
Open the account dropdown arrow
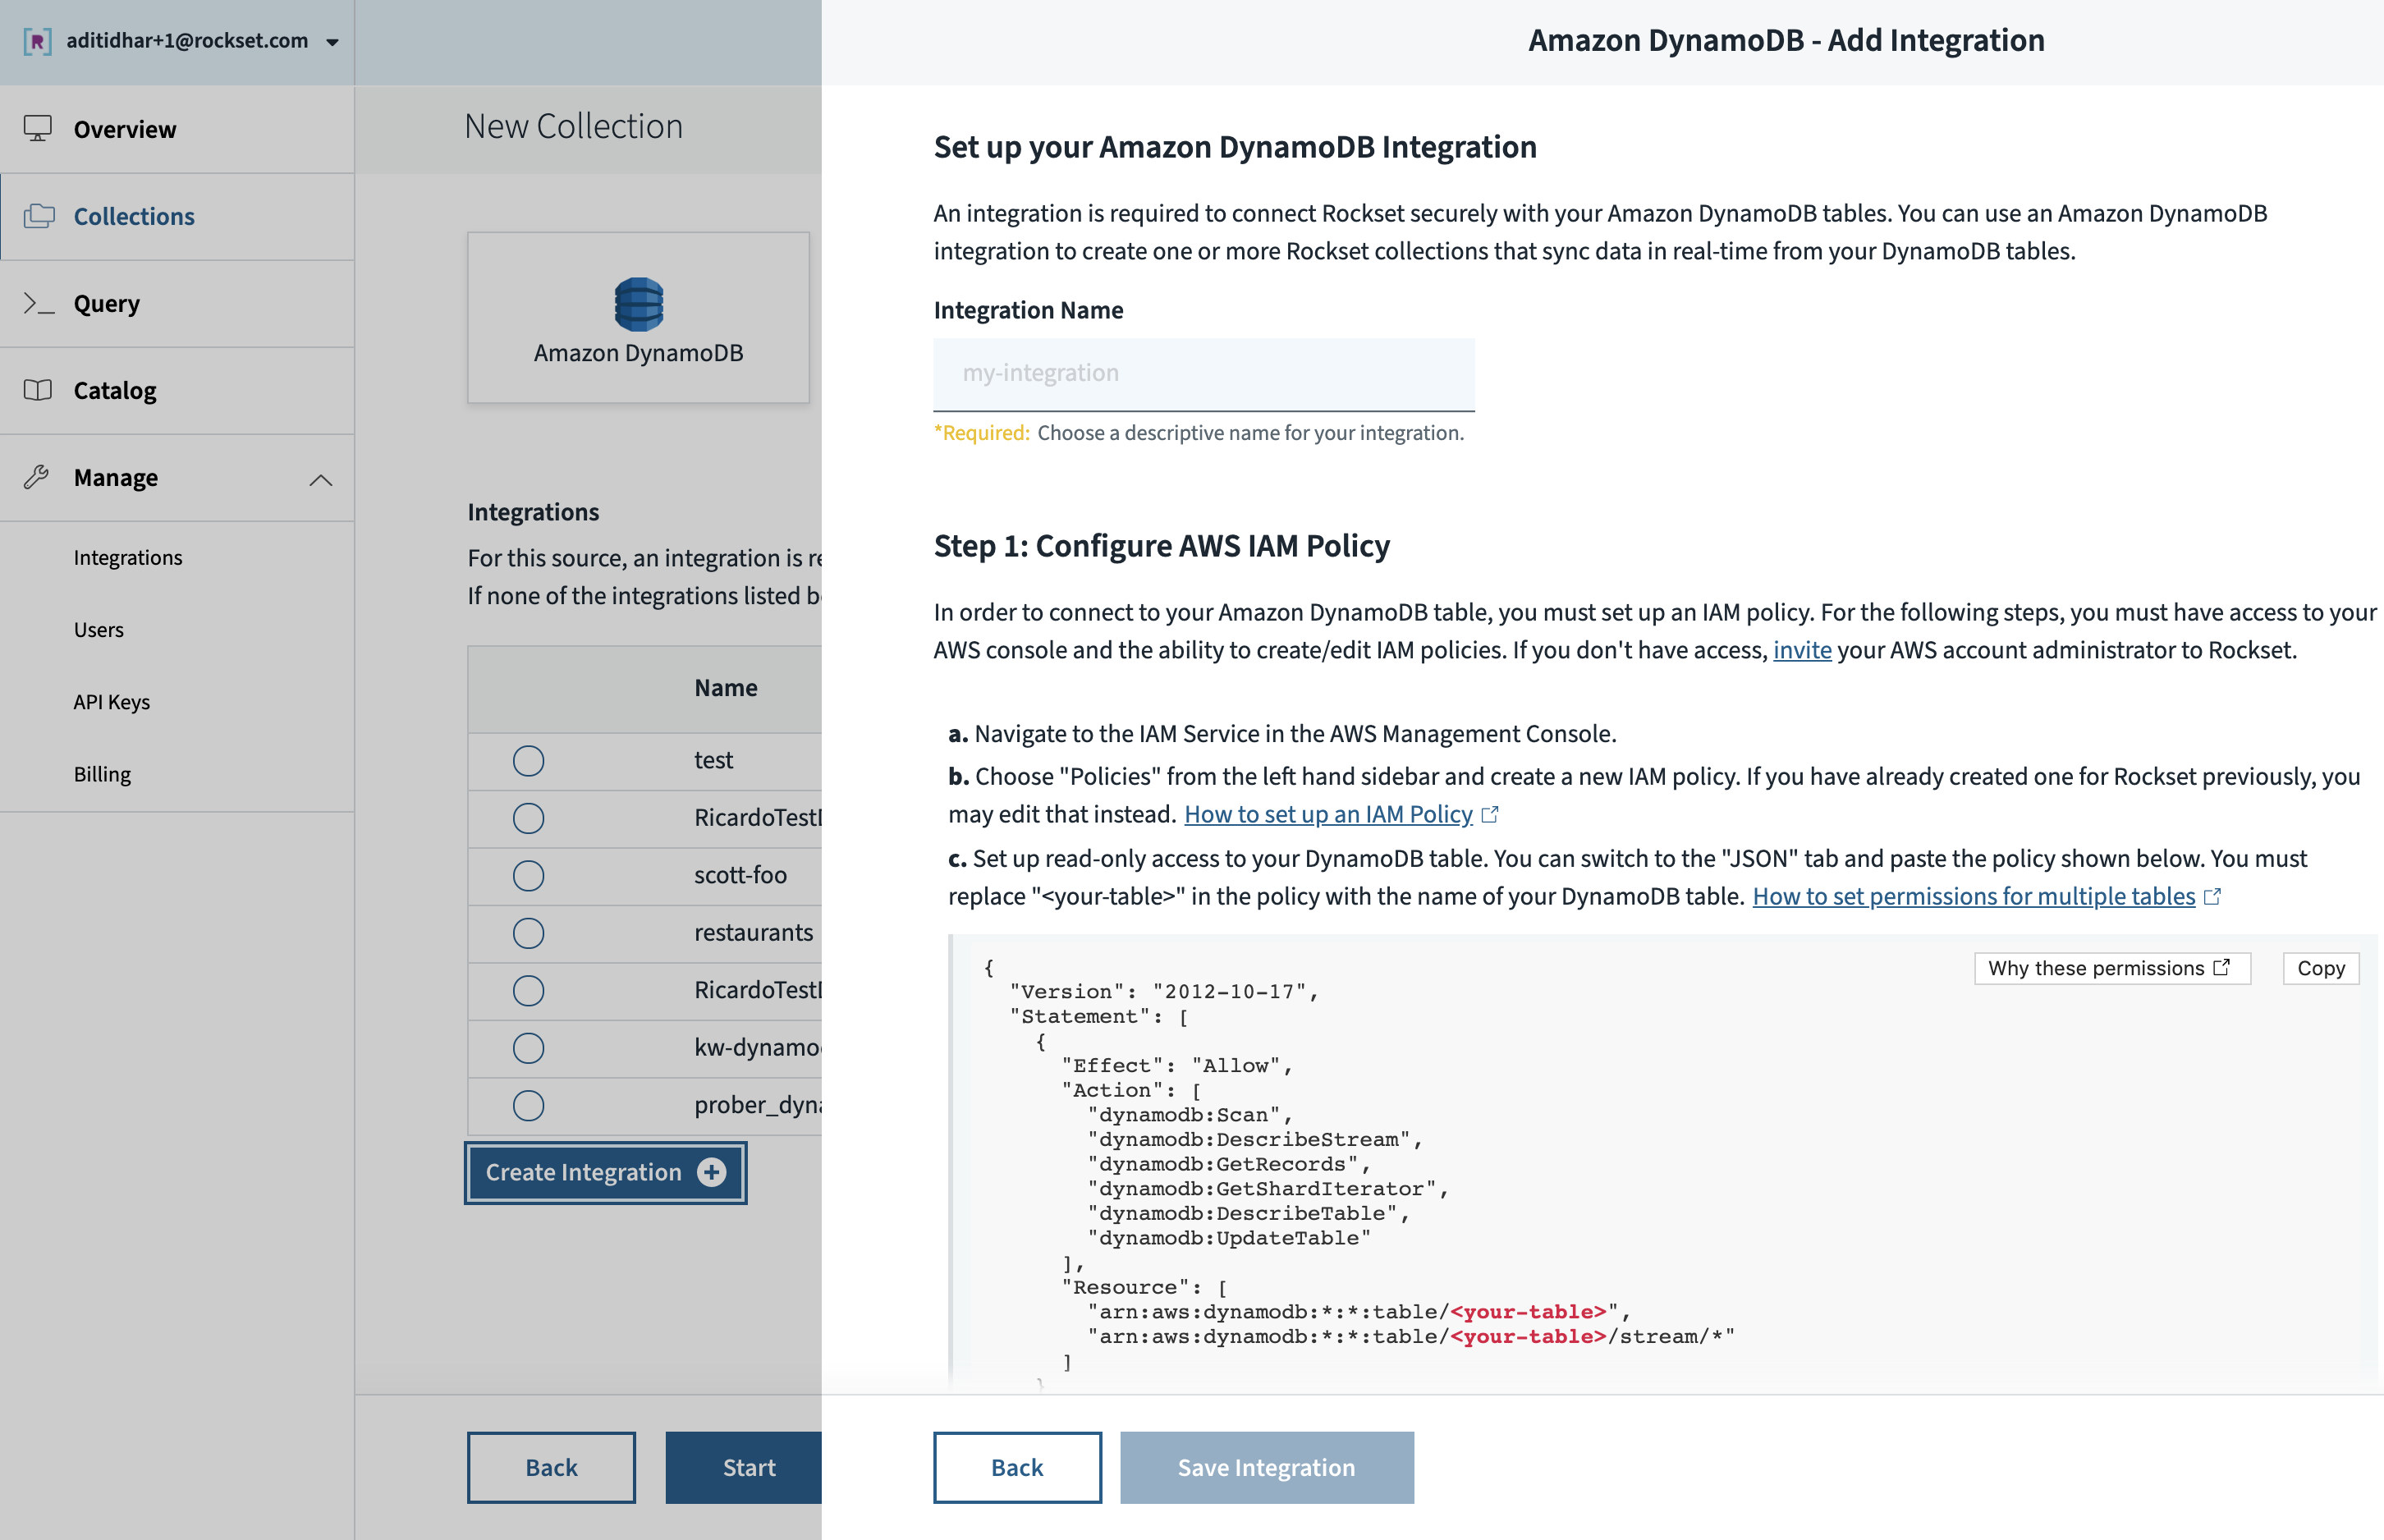tap(333, 42)
